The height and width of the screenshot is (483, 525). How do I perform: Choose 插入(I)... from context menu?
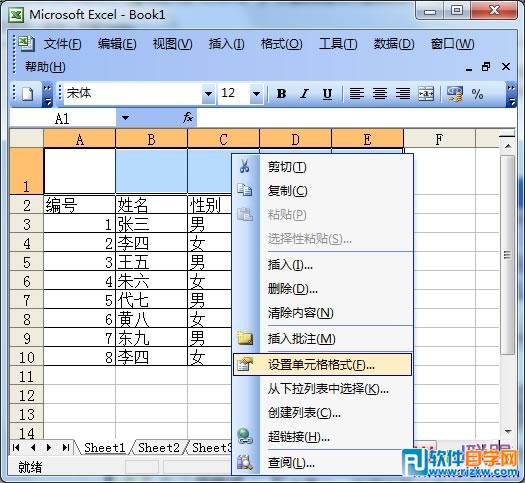322,265
